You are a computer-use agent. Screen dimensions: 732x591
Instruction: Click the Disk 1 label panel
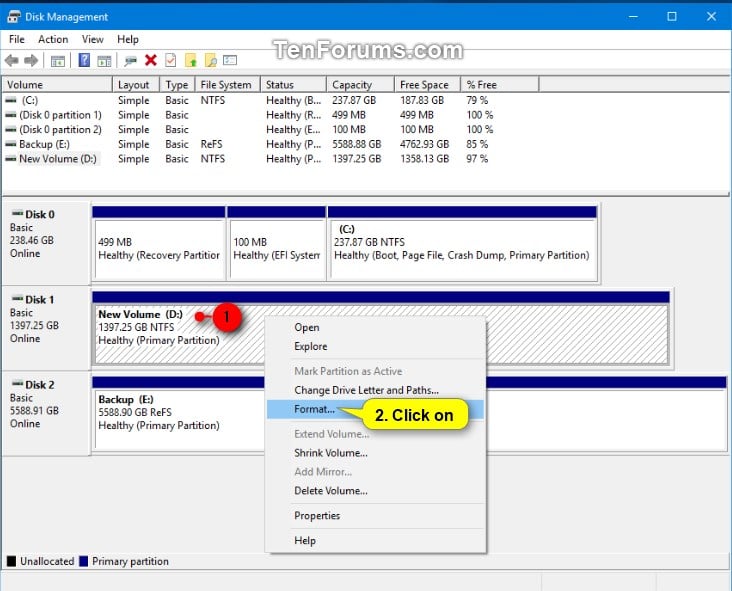pyautogui.click(x=46, y=328)
